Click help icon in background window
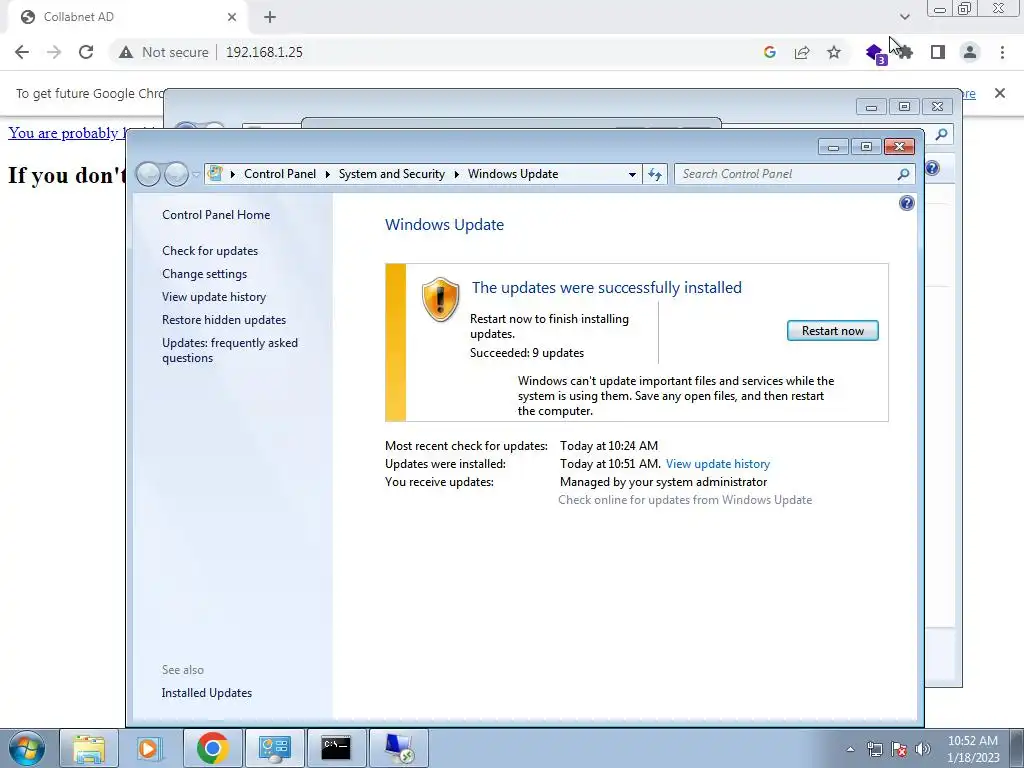The image size is (1024, 768). pyautogui.click(x=933, y=168)
